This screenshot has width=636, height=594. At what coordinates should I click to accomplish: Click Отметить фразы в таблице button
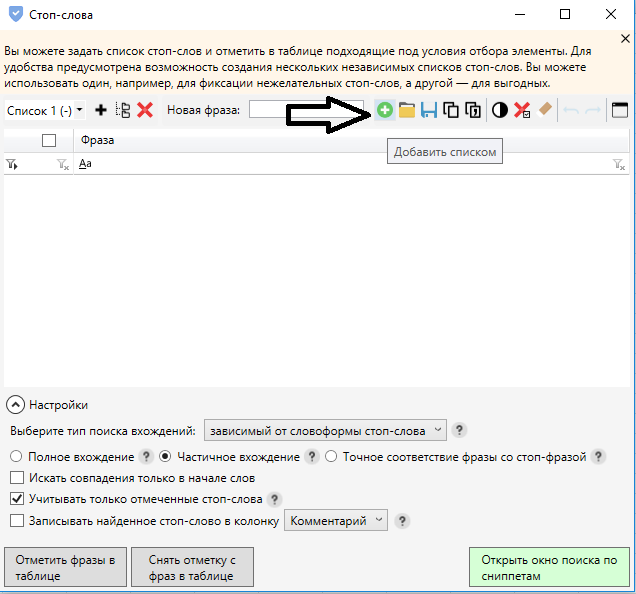click(65, 567)
